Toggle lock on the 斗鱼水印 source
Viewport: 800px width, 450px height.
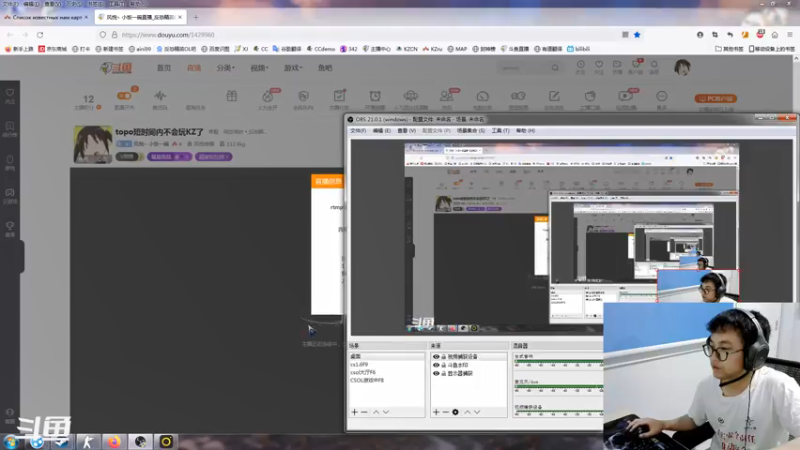pyautogui.click(x=443, y=365)
